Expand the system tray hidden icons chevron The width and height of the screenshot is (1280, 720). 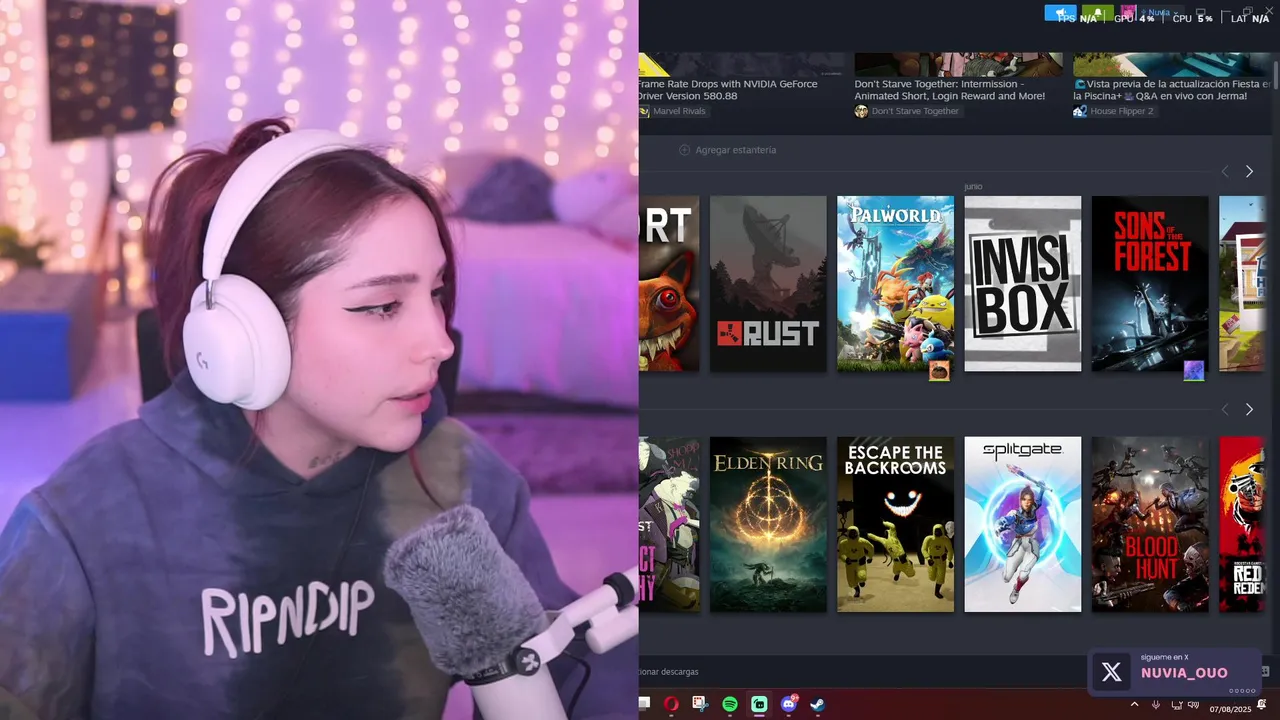[x=1134, y=705]
